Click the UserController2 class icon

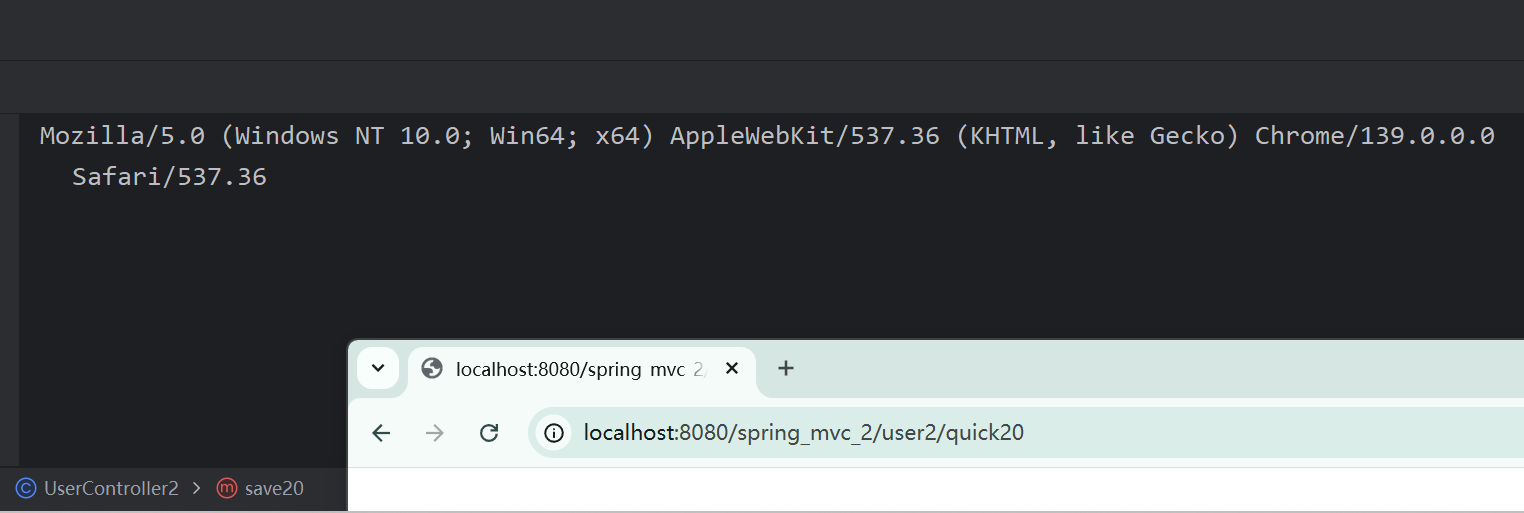26,489
